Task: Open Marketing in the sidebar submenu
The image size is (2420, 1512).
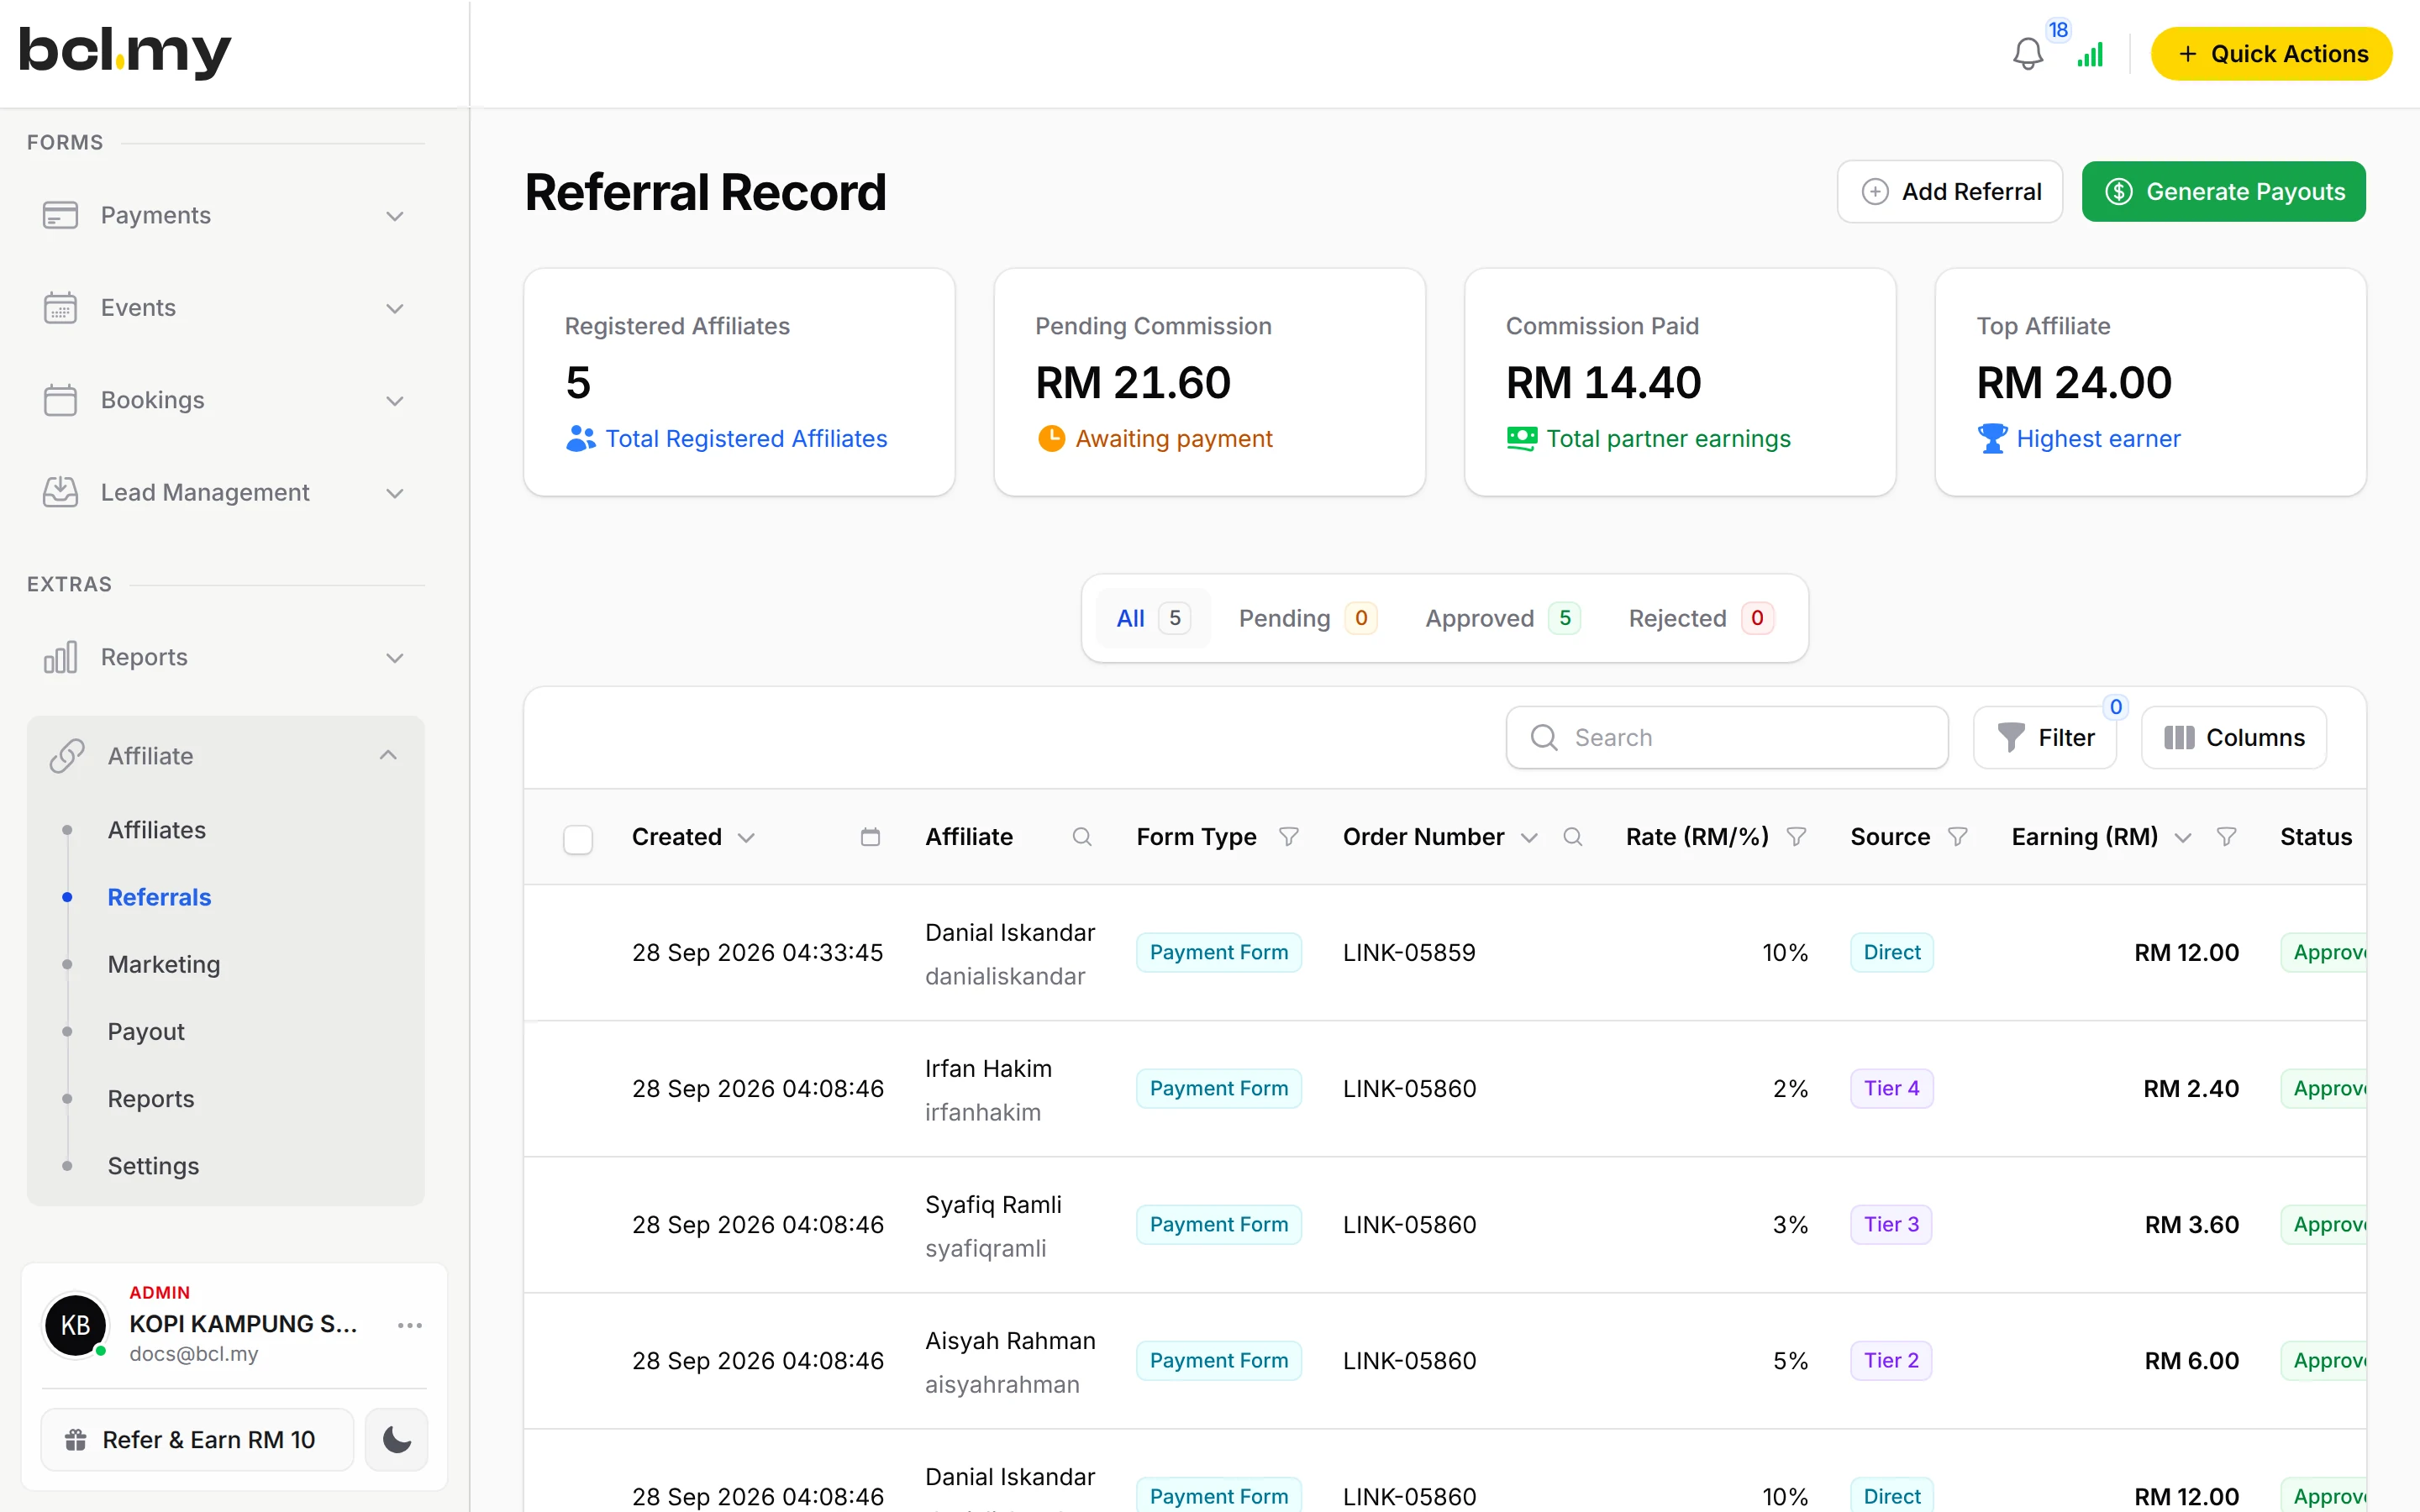Action: [164, 964]
